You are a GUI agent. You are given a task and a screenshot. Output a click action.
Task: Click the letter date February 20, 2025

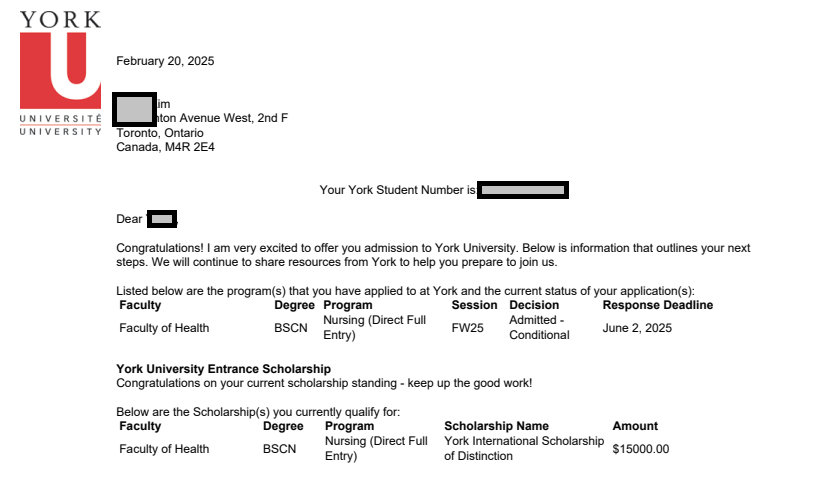(x=165, y=61)
